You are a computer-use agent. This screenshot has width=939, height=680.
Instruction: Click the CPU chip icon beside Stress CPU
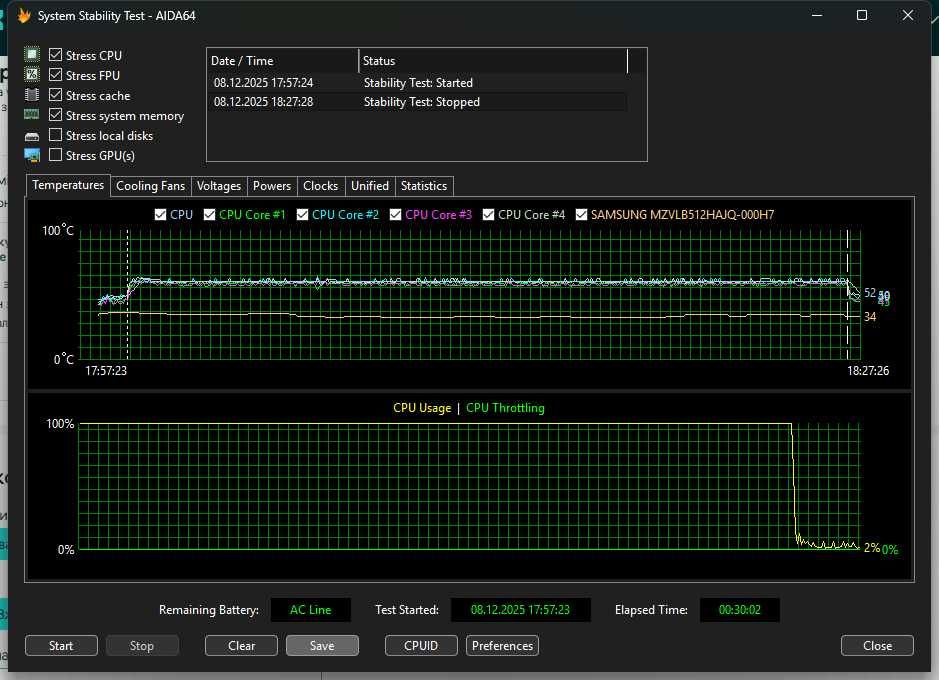pos(32,55)
